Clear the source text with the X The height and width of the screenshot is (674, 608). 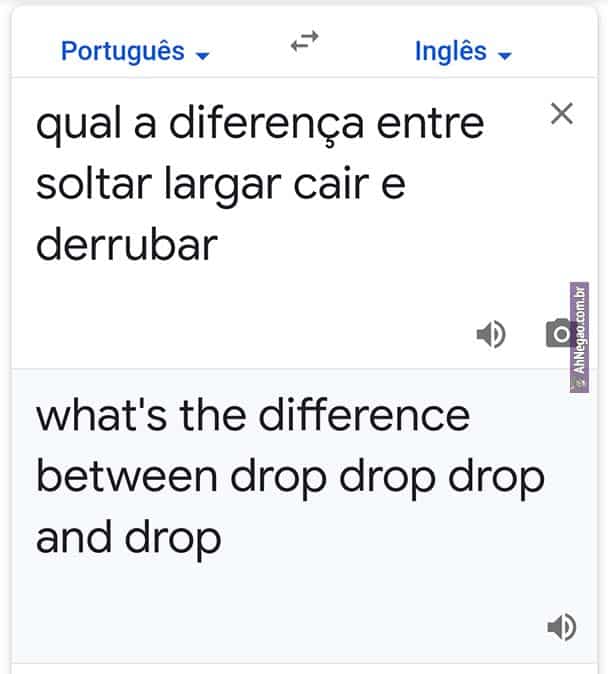(x=562, y=114)
